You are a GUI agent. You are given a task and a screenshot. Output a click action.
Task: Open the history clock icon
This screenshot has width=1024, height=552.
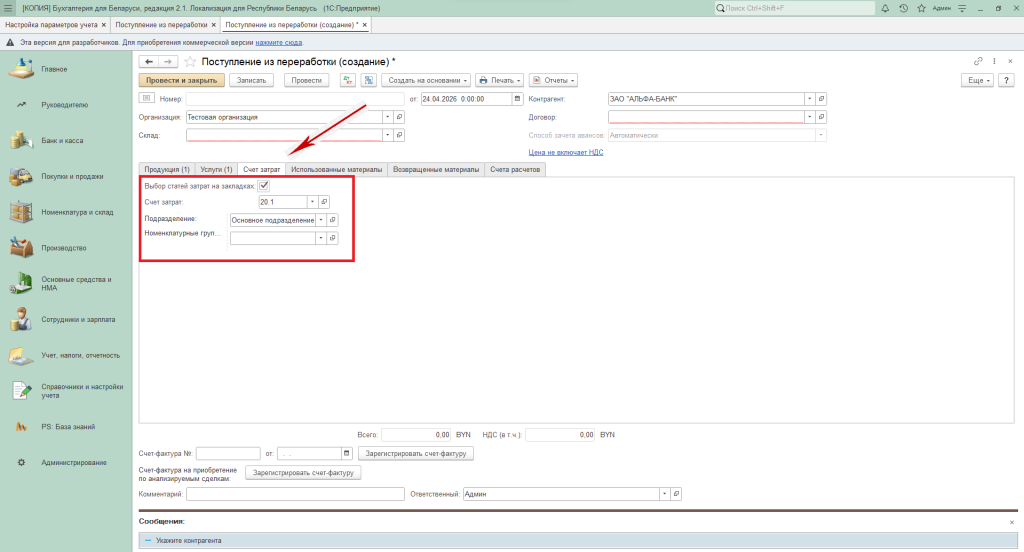pos(903,8)
